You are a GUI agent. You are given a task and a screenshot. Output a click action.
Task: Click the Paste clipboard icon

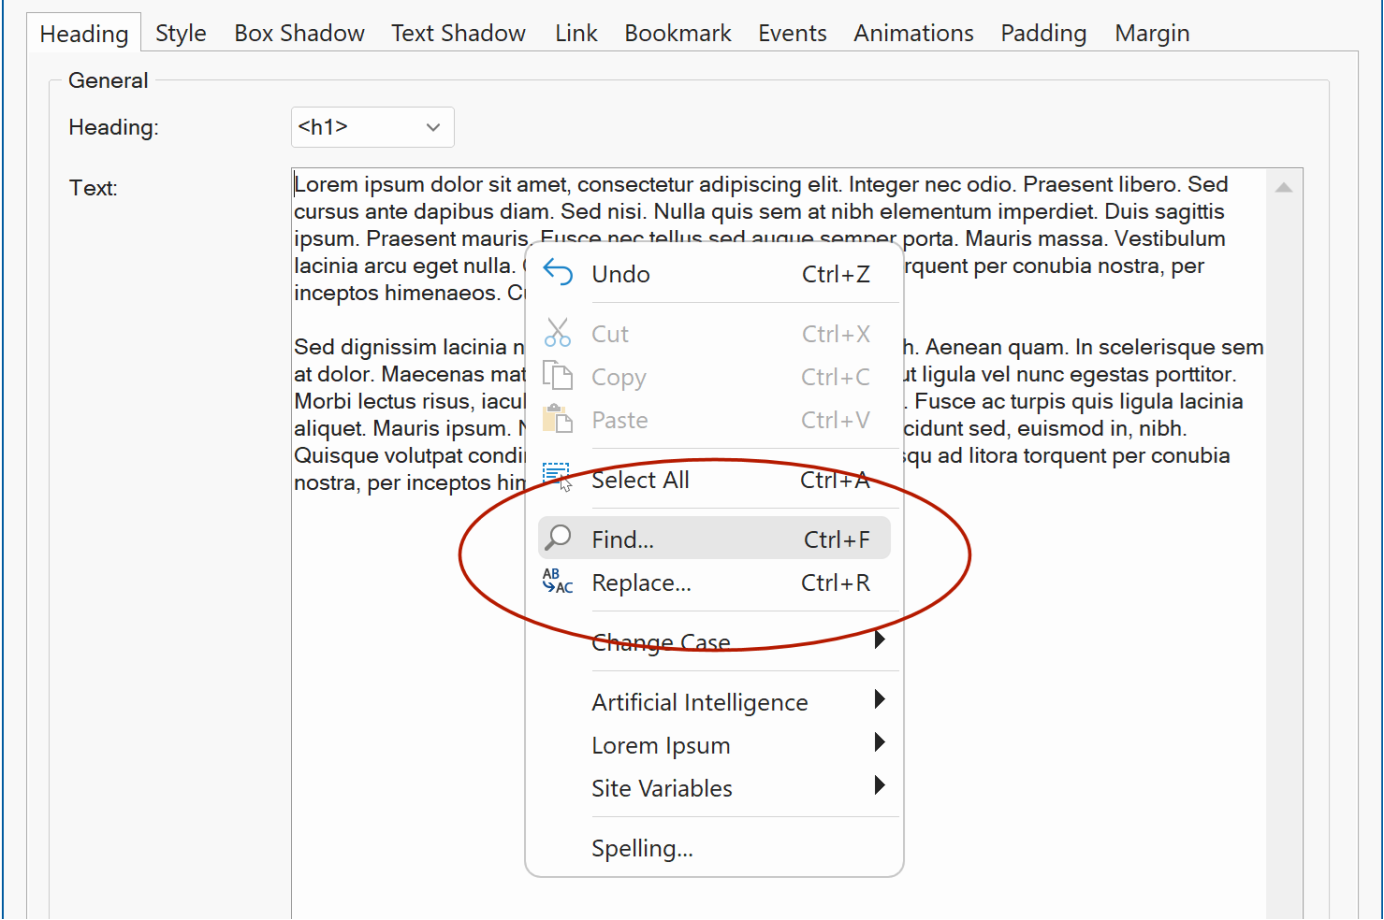(557, 419)
